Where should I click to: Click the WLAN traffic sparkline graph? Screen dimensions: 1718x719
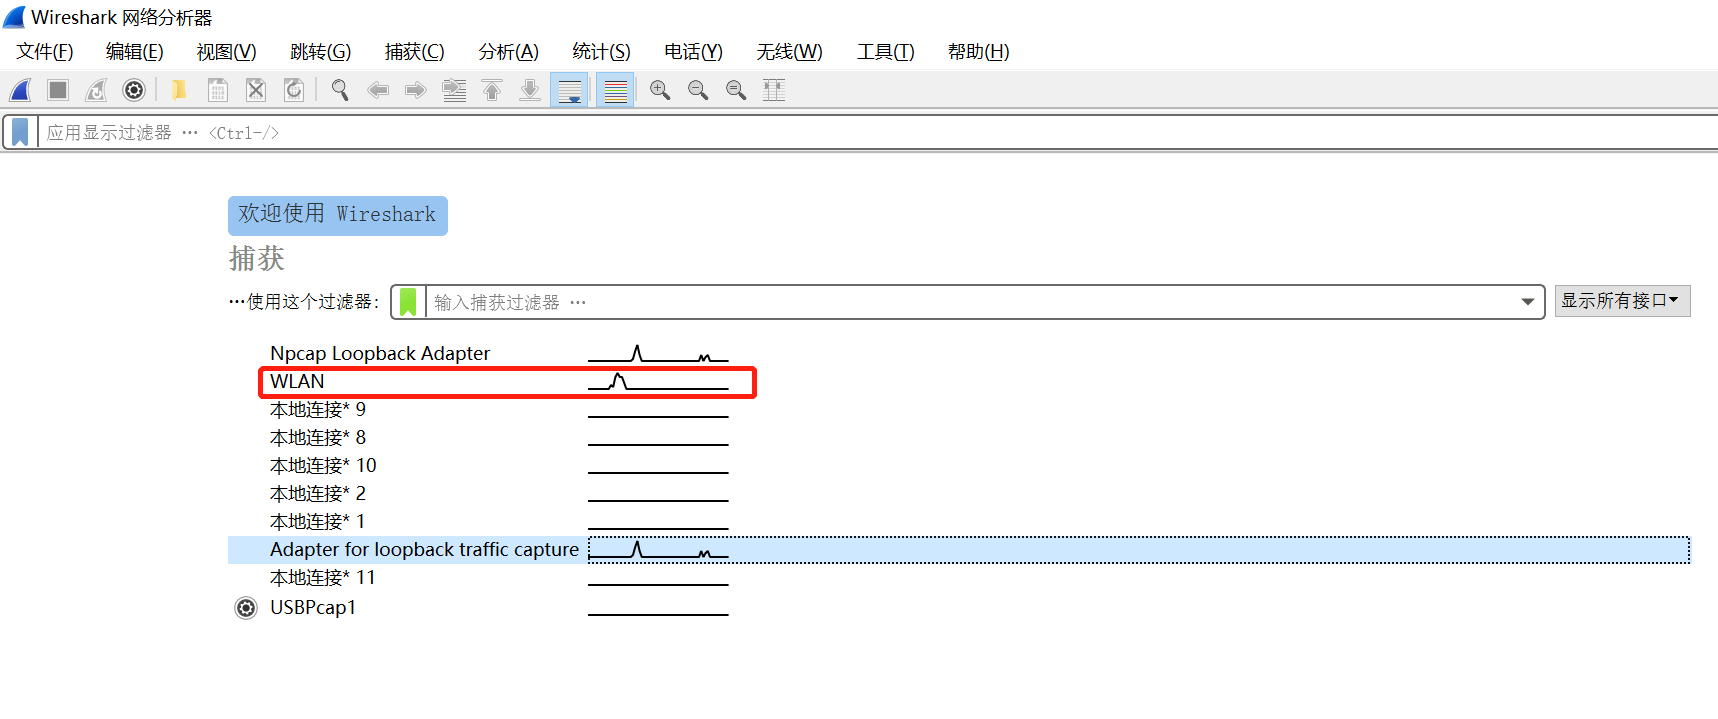(x=658, y=381)
